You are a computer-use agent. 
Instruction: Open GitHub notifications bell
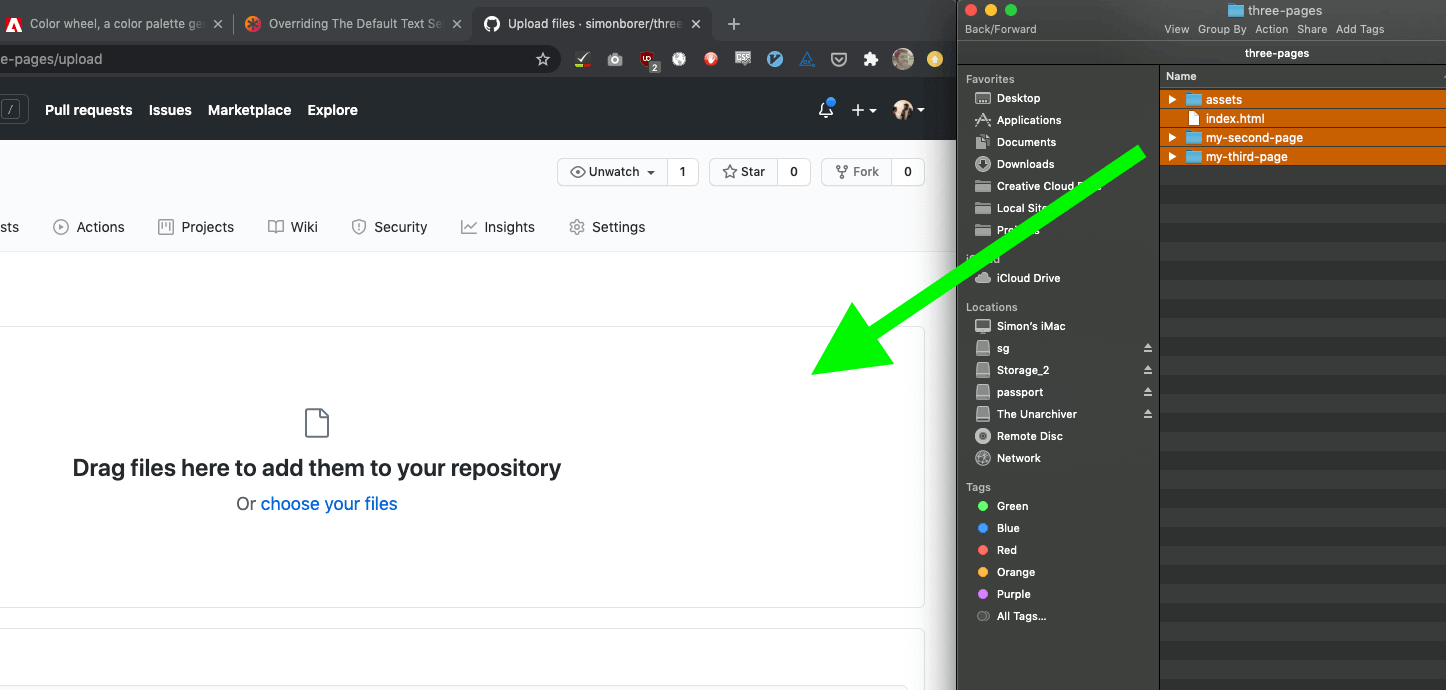826,110
